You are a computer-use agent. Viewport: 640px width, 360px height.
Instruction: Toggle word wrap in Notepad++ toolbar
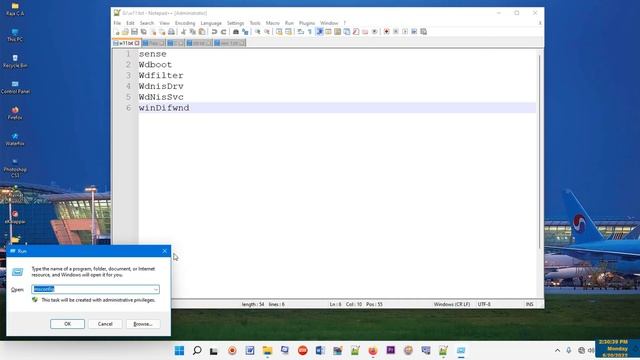pyautogui.click(x=301, y=32)
